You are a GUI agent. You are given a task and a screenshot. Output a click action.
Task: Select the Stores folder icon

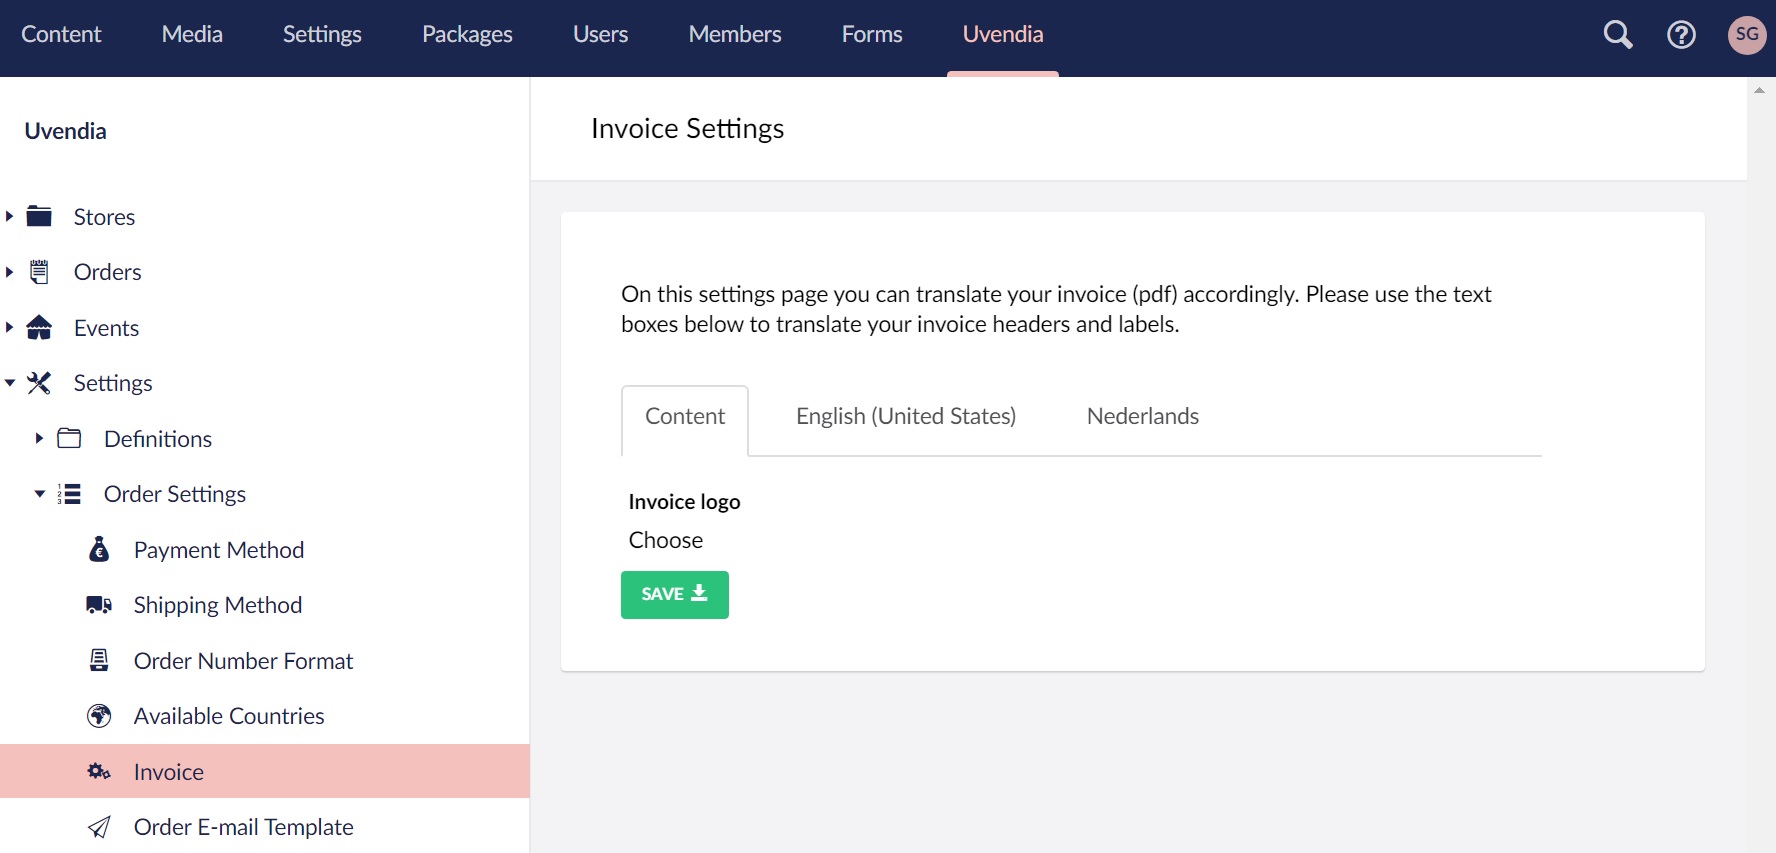point(39,216)
